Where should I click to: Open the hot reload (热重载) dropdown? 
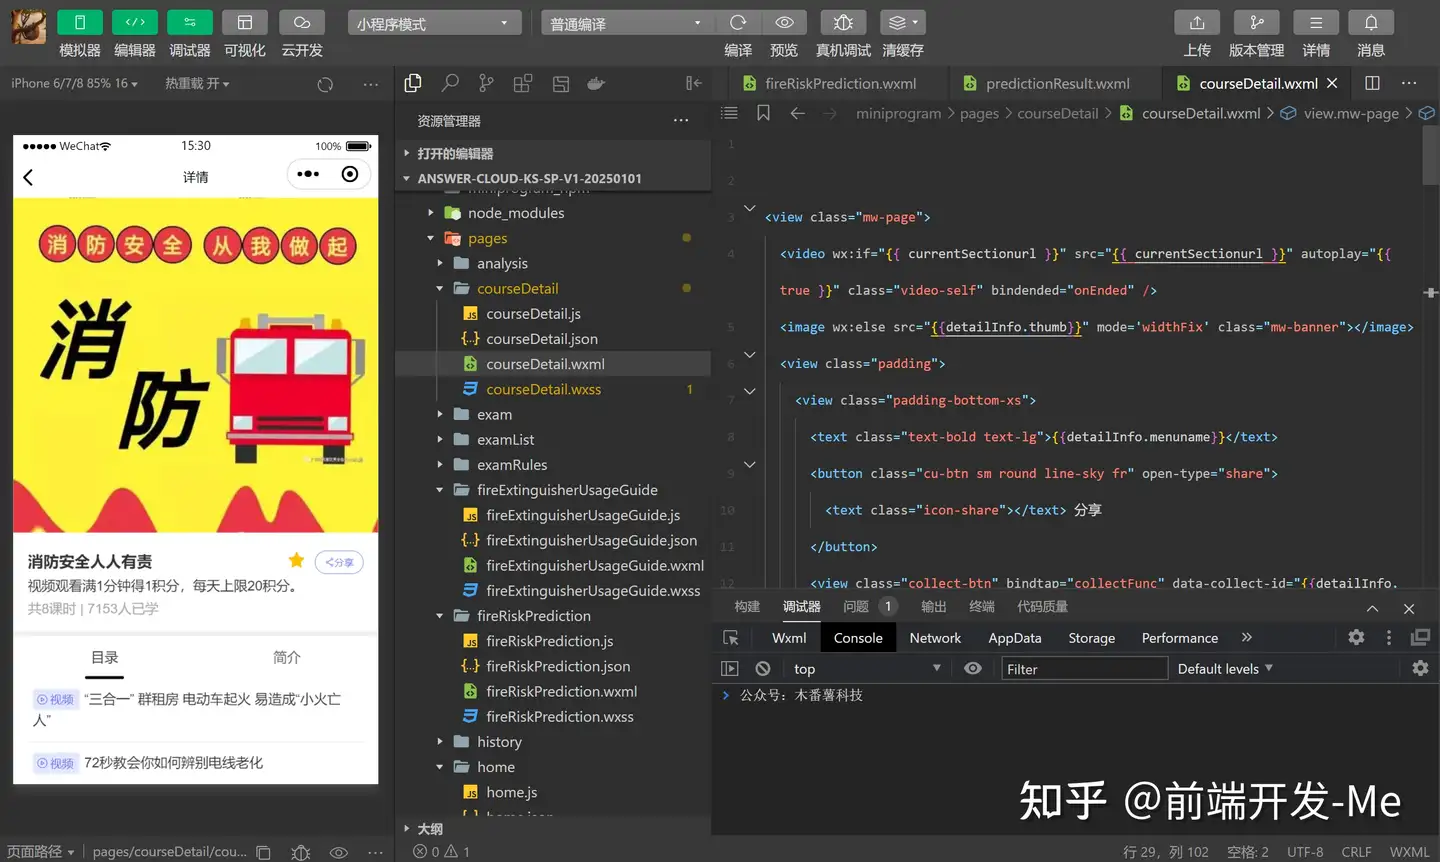[x=197, y=84]
